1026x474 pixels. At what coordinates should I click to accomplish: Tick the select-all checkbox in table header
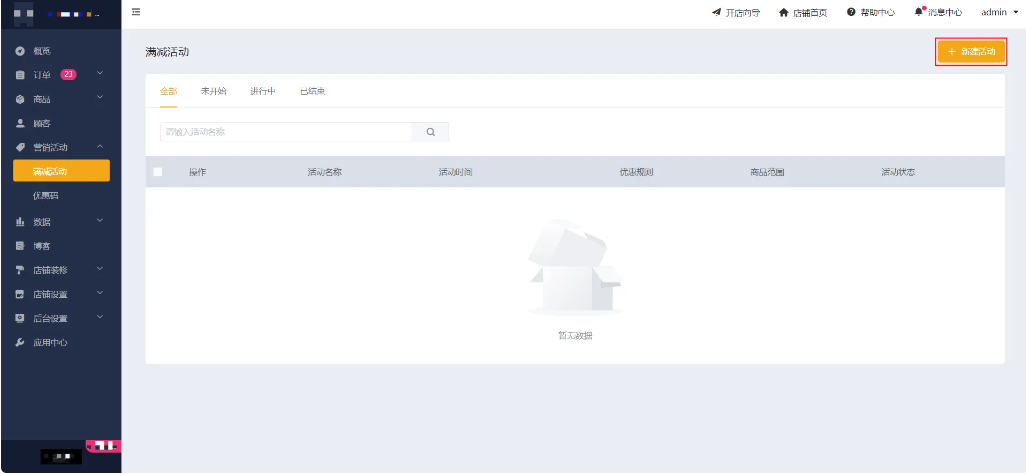pos(158,172)
